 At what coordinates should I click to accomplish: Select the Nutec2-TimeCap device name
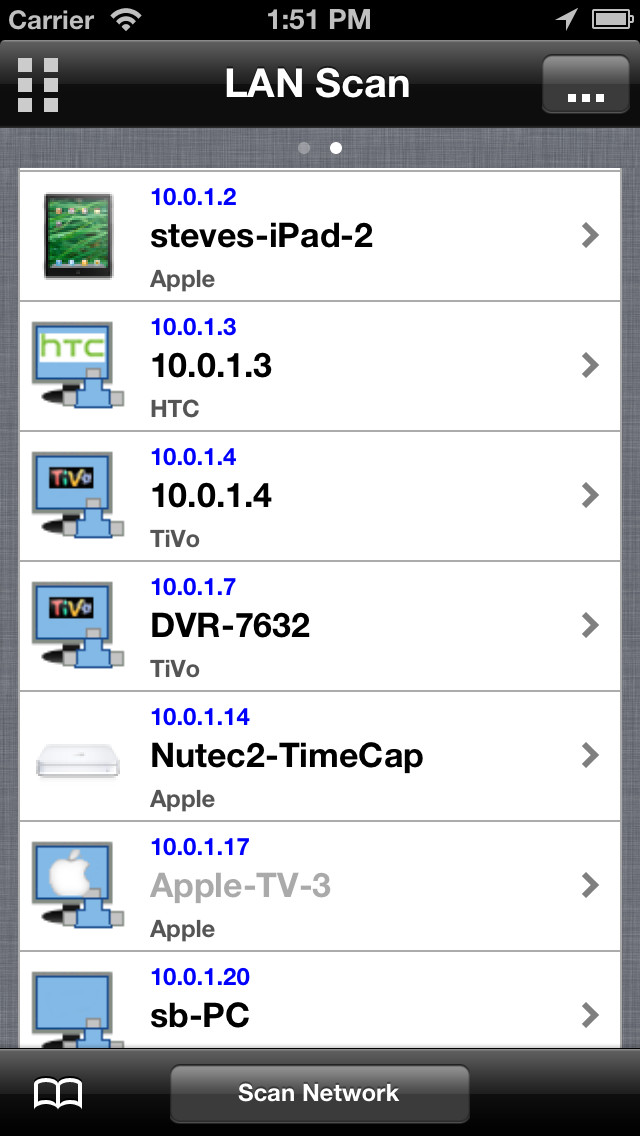coord(287,756)
